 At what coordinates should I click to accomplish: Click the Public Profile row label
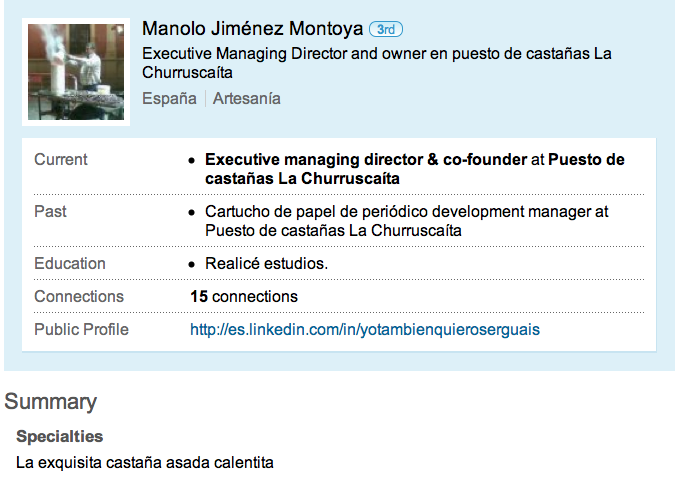(81, 329)
